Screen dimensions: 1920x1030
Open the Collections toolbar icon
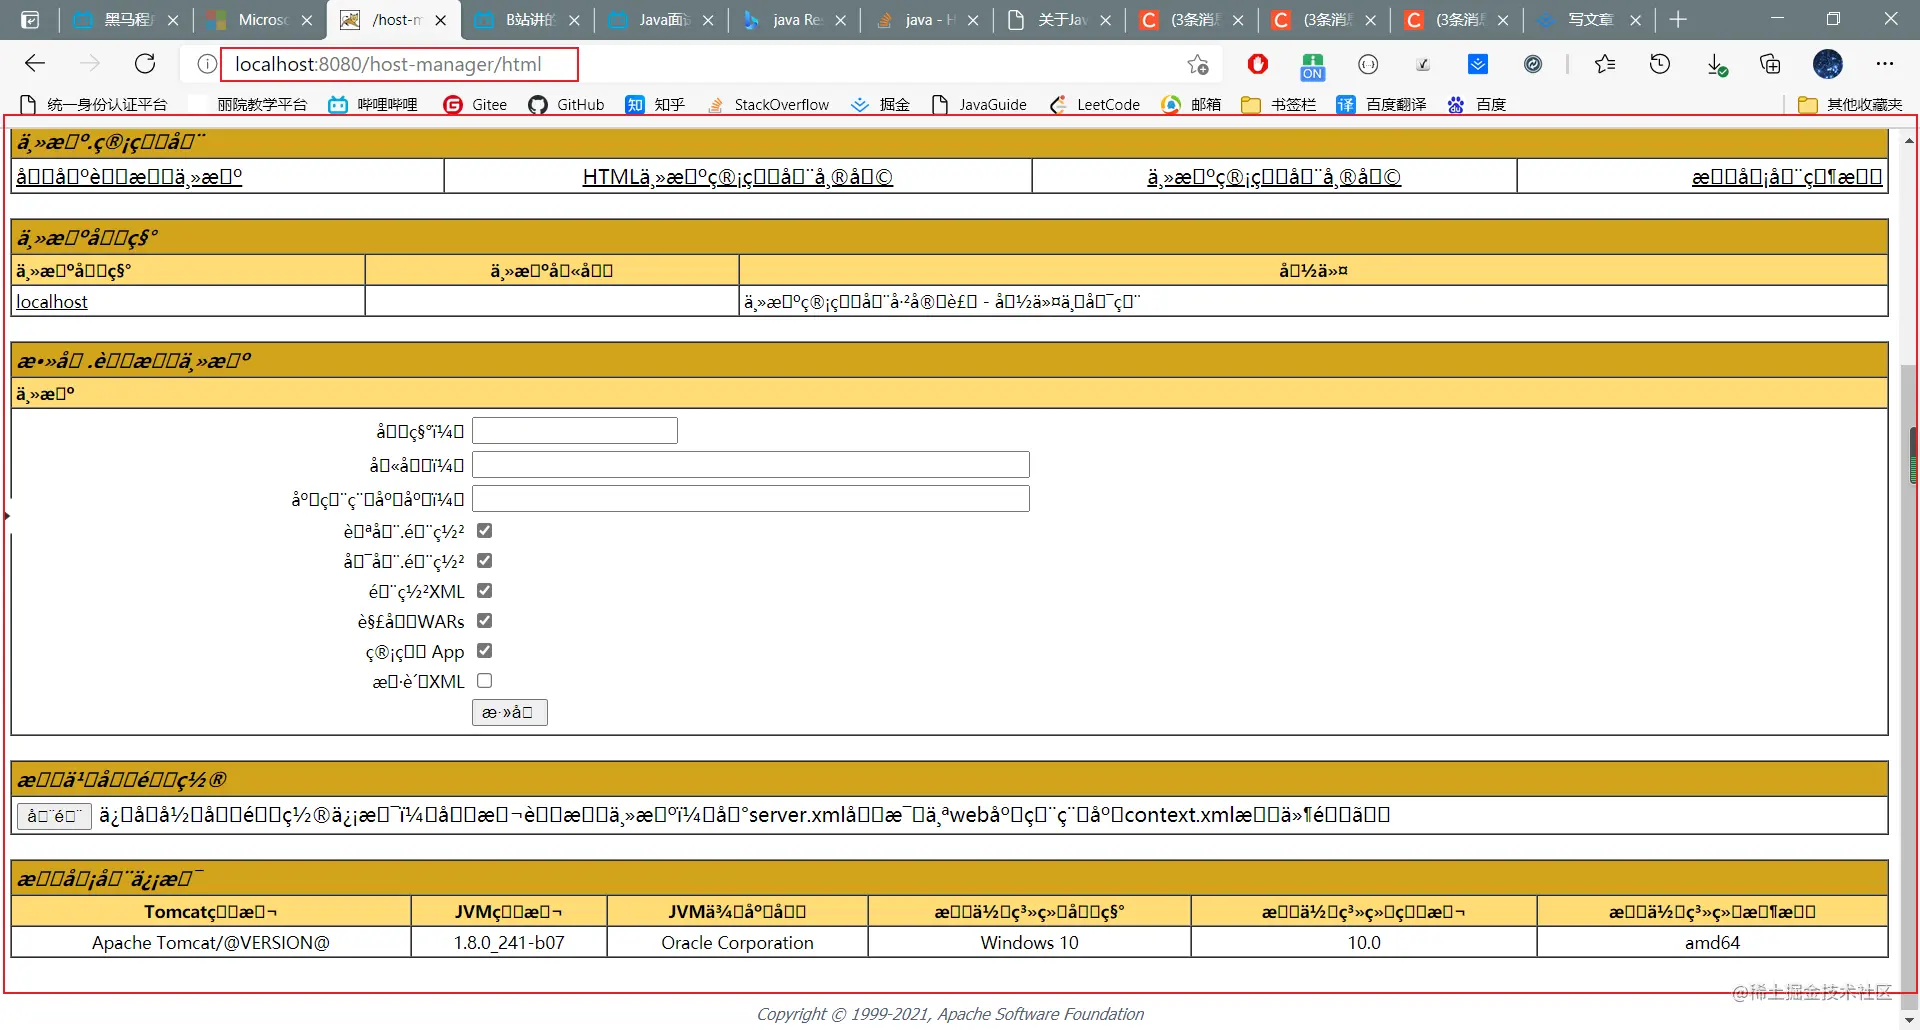click(1771, 64)
